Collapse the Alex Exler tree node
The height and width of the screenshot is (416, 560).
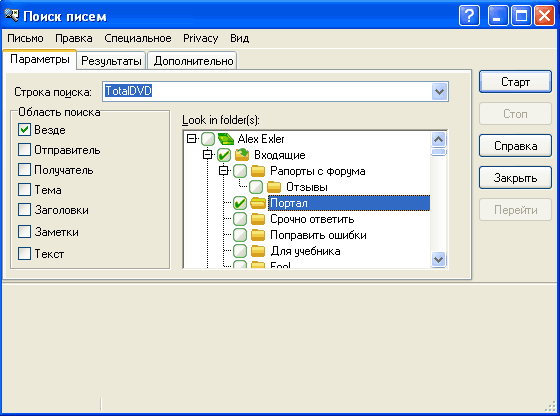pos(191,139)
